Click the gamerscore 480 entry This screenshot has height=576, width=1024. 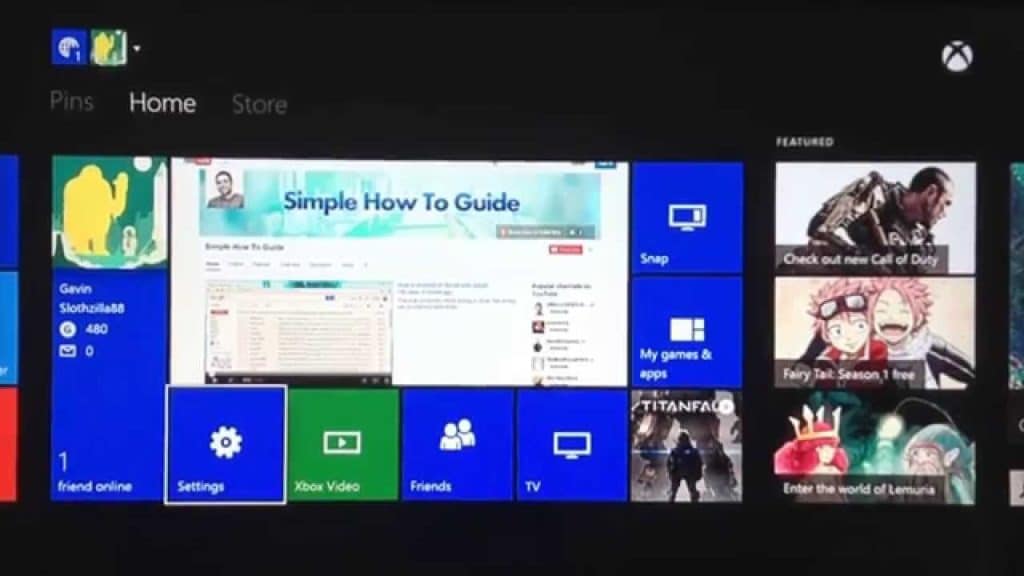pos(84,329)
